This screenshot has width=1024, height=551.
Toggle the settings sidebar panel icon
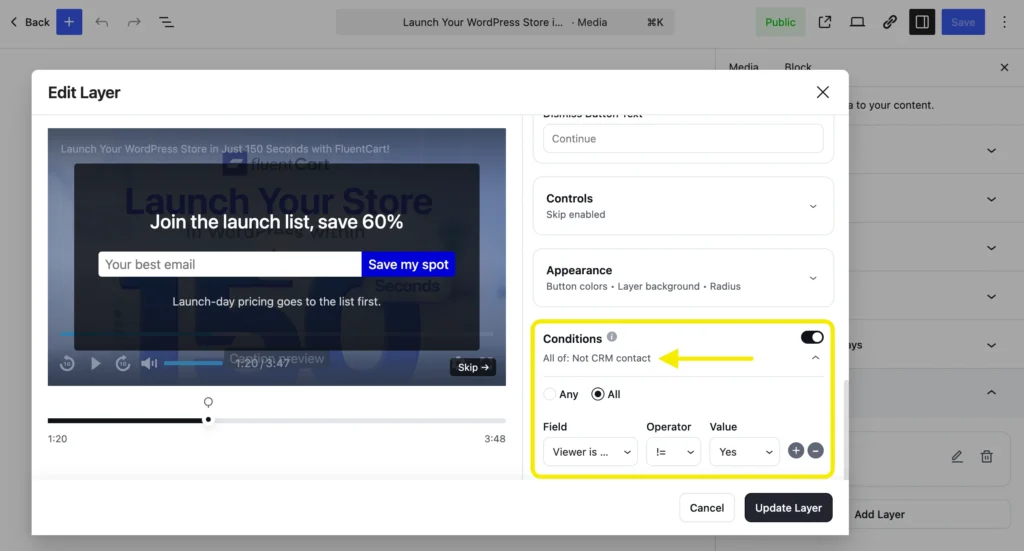click(x=922, y=22)
